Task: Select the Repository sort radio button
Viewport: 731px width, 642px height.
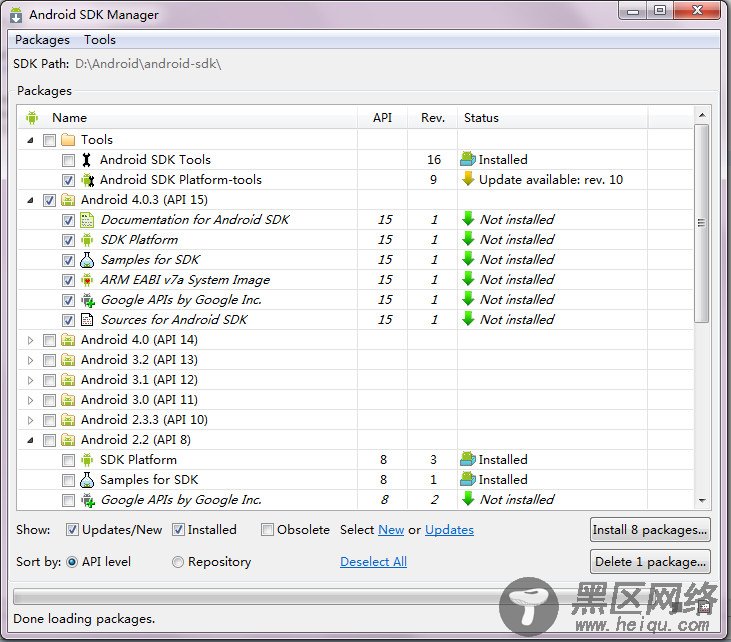Action: (178, 562)
